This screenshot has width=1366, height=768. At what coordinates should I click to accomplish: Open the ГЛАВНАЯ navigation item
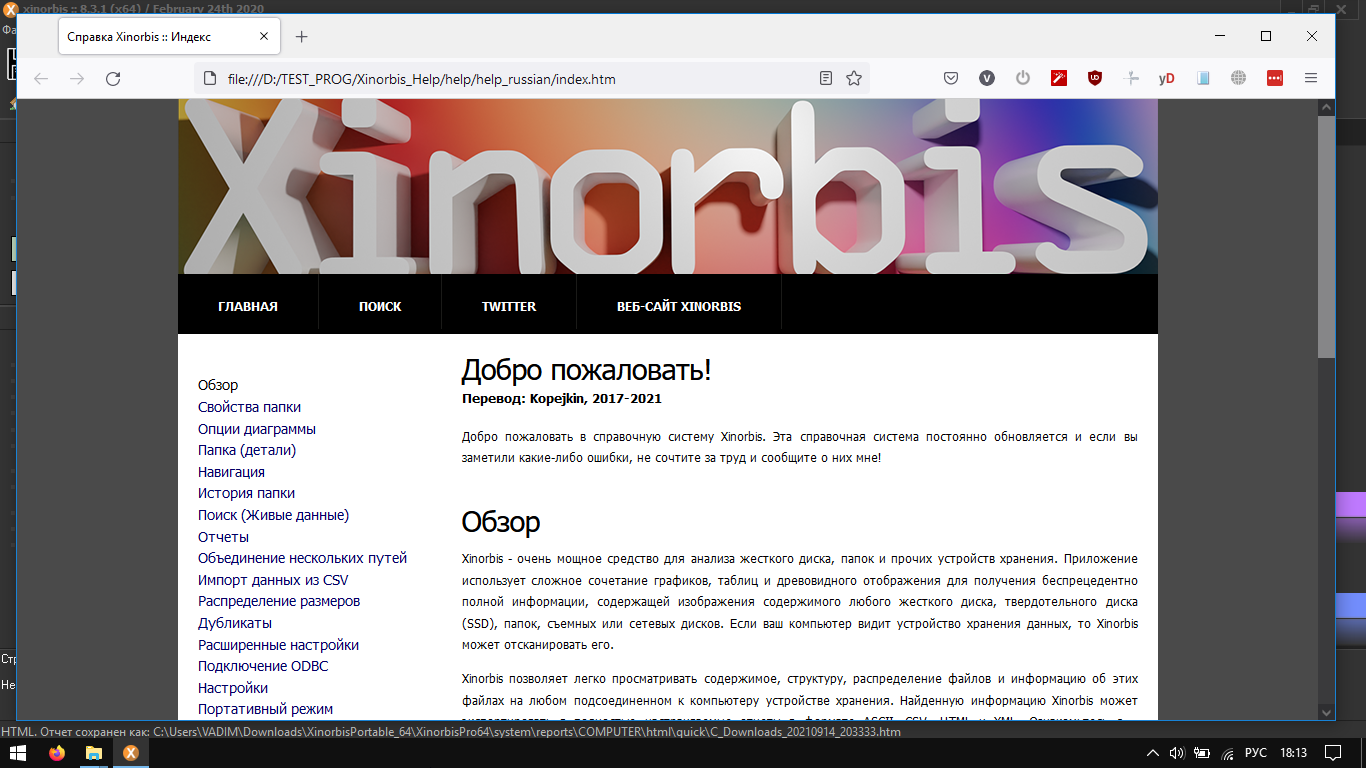[x=248, y=306]
